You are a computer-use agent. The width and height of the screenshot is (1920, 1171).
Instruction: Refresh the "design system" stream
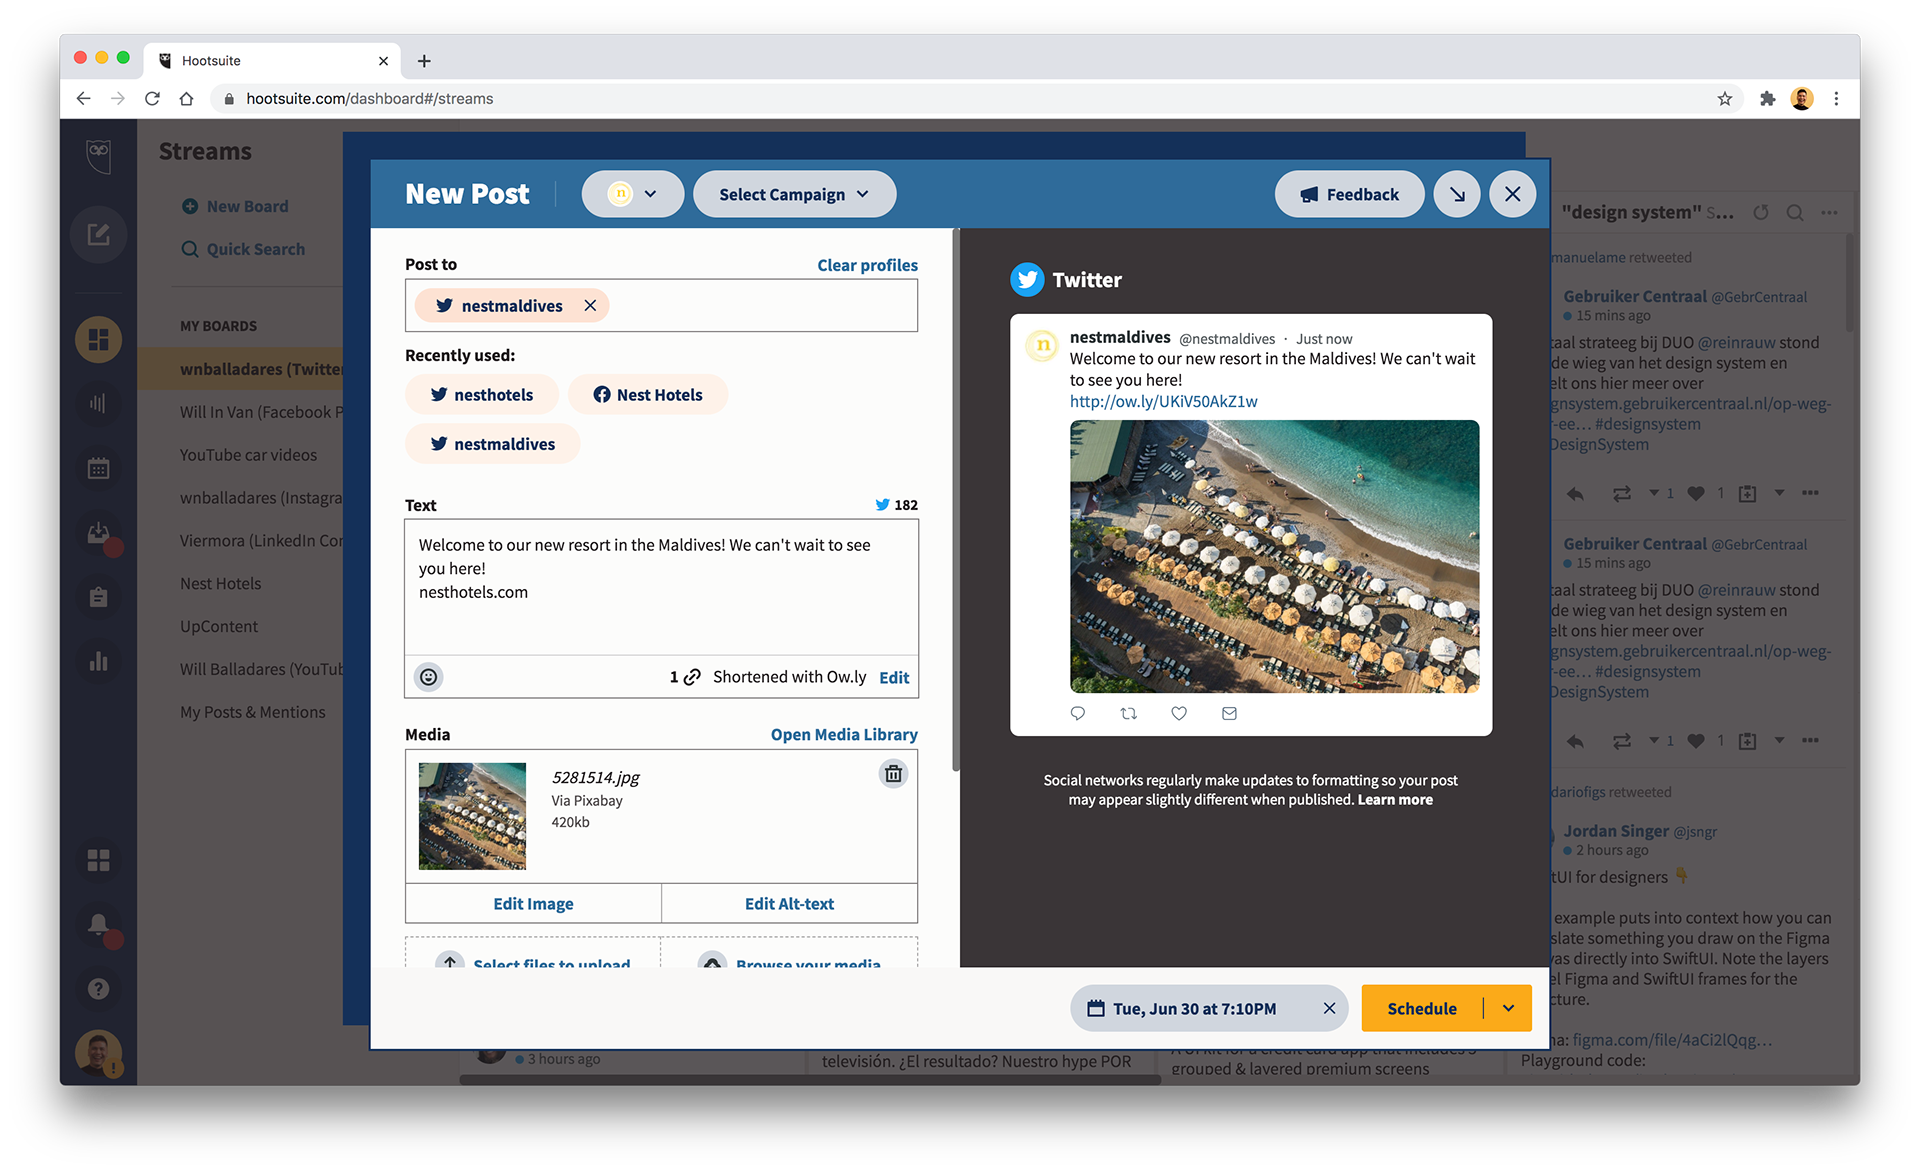[x=1761, y=212]
